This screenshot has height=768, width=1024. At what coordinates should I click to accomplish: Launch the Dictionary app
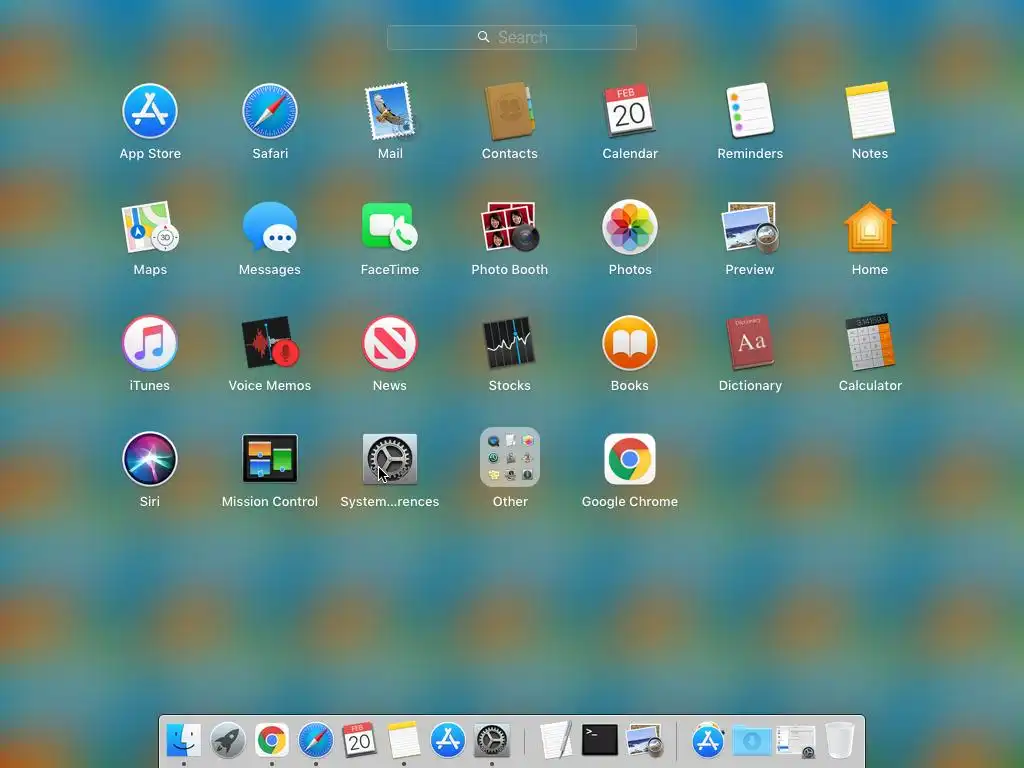(x=750, y=344)
